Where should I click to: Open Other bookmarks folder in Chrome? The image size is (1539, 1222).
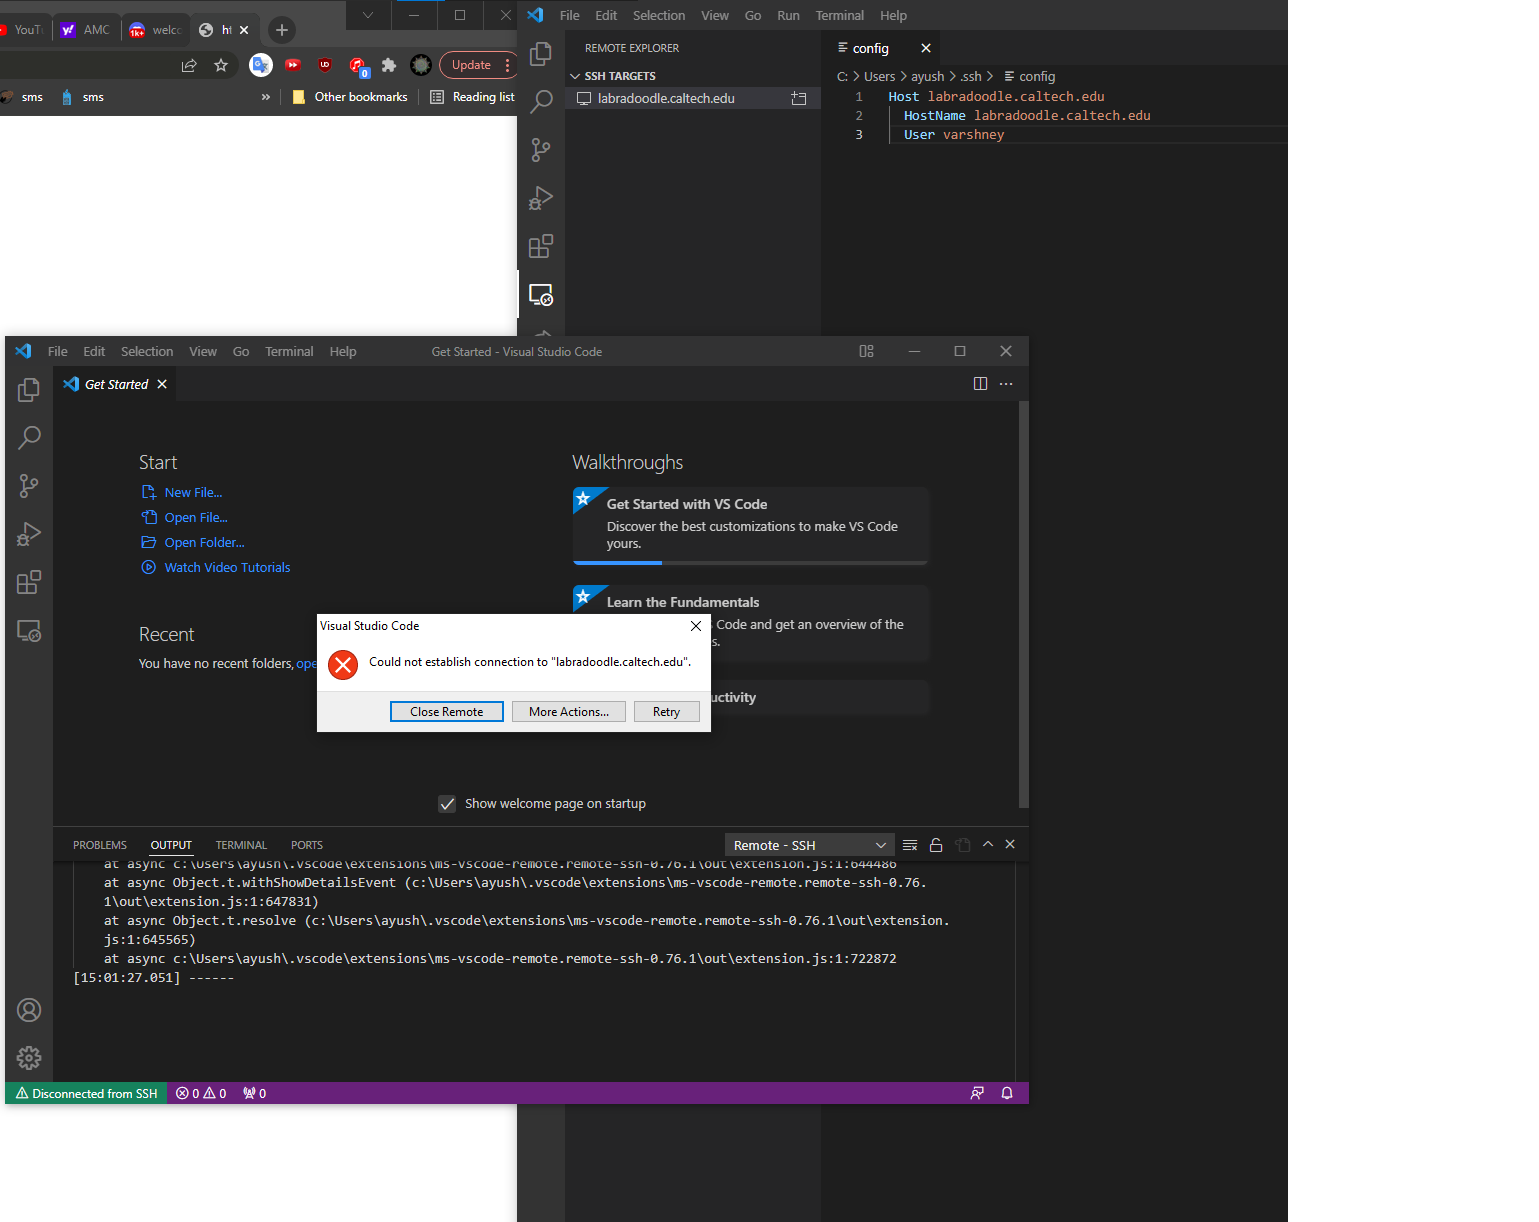(350, 97)
